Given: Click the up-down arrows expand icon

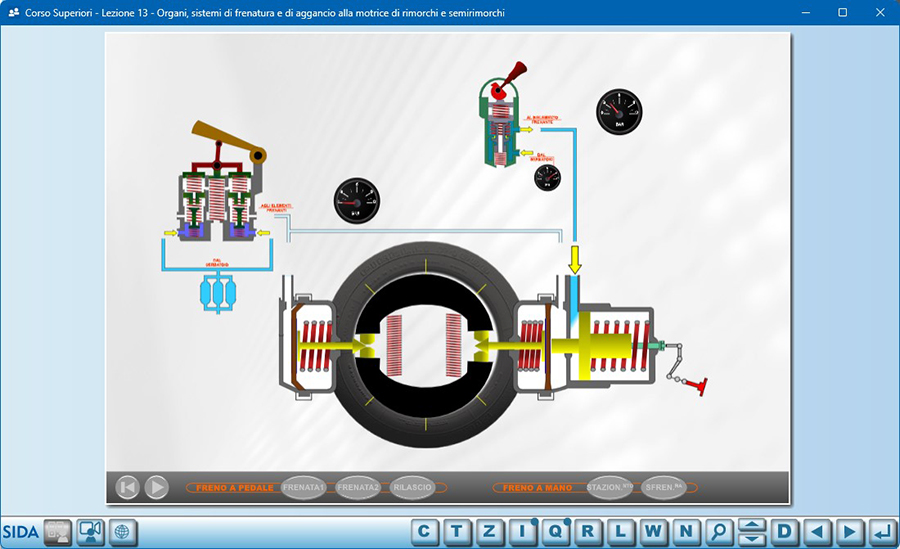Looking at the screenshot, I should click(x=751, y=531).
